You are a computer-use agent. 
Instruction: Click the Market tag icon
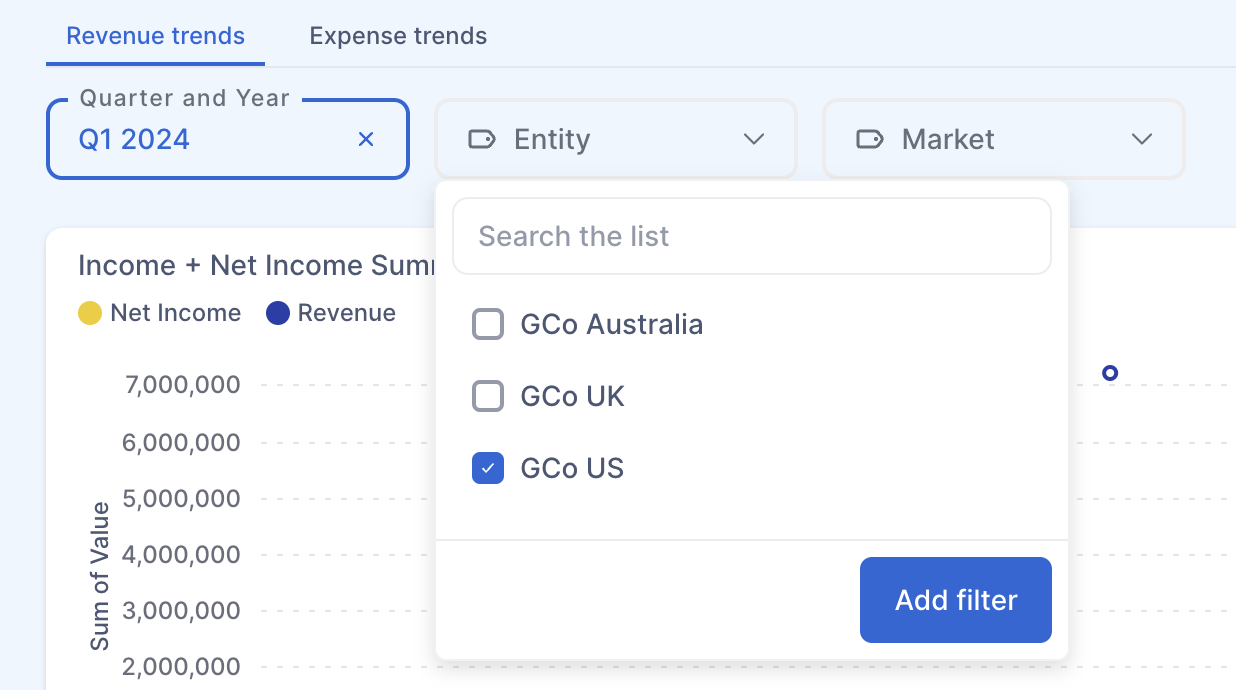870,139
